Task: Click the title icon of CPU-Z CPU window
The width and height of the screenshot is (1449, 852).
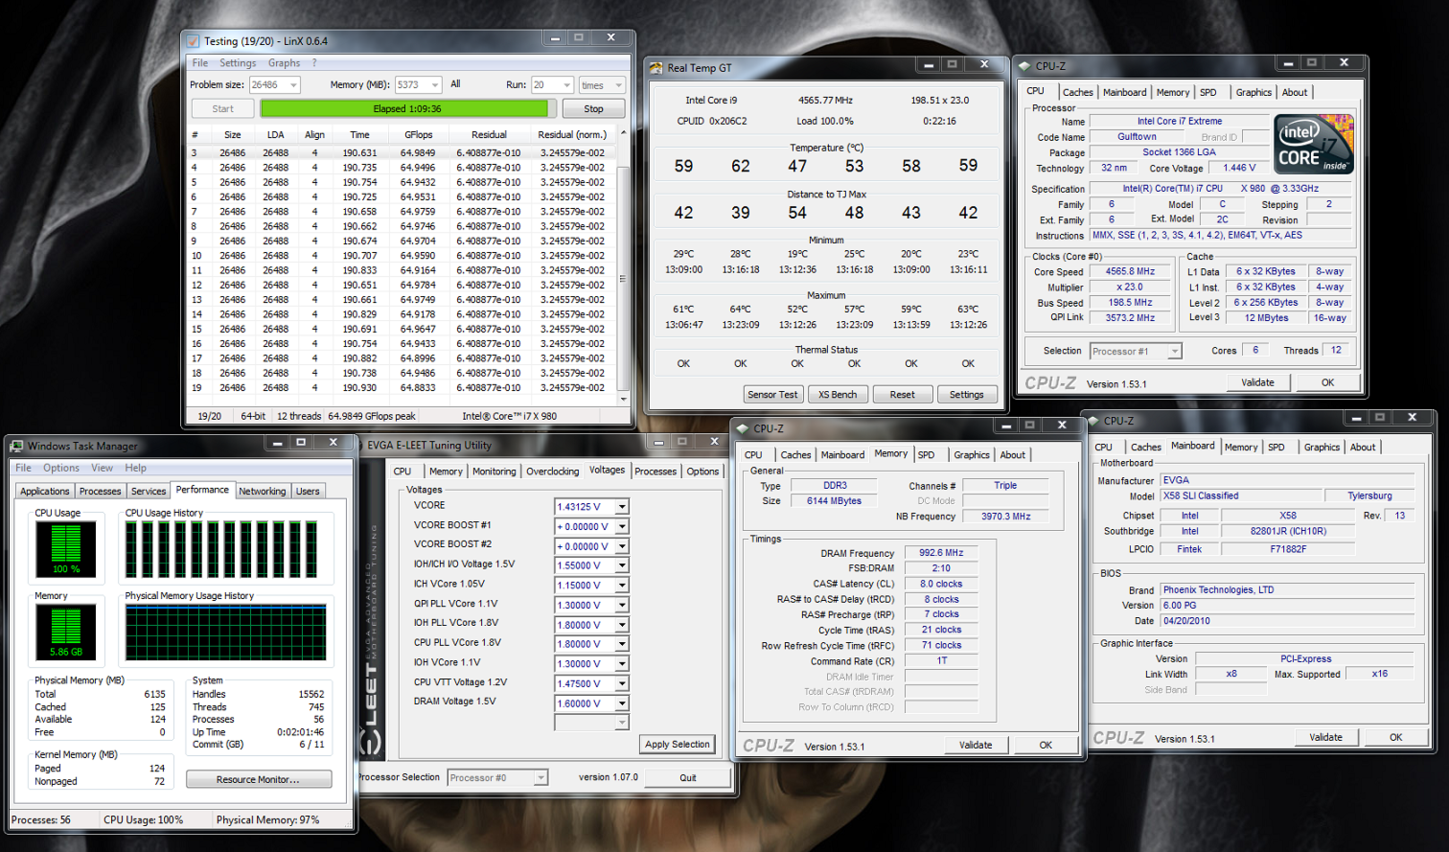Action: [1024, 66]
